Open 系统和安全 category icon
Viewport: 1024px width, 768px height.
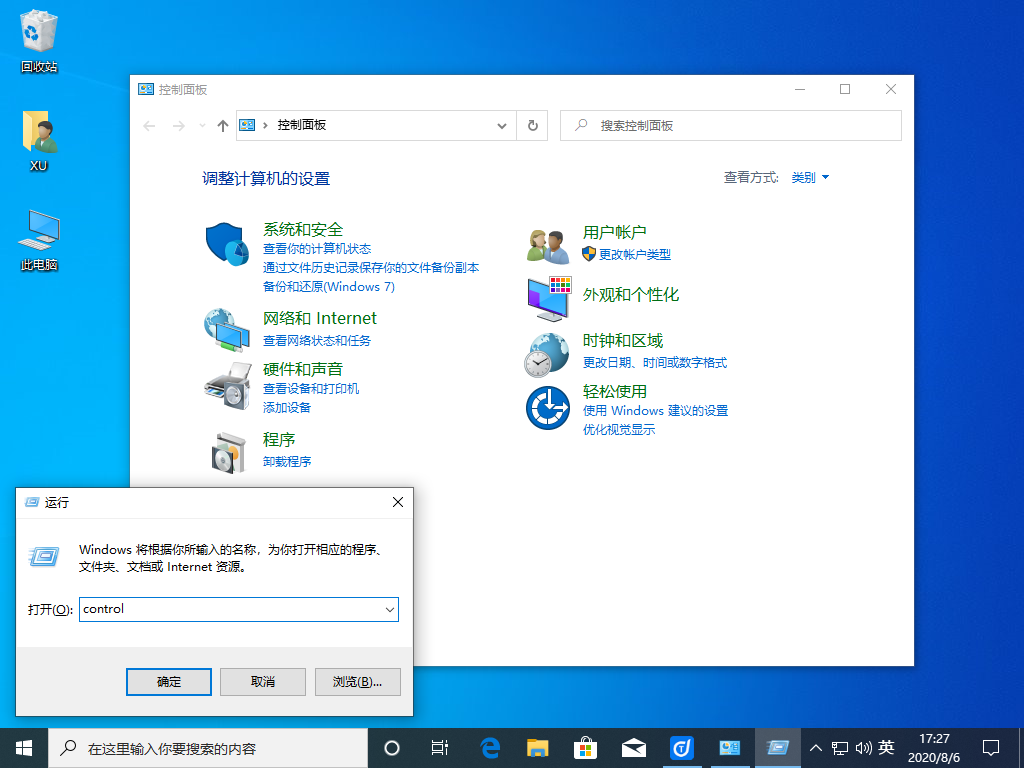tap(226, 243)
